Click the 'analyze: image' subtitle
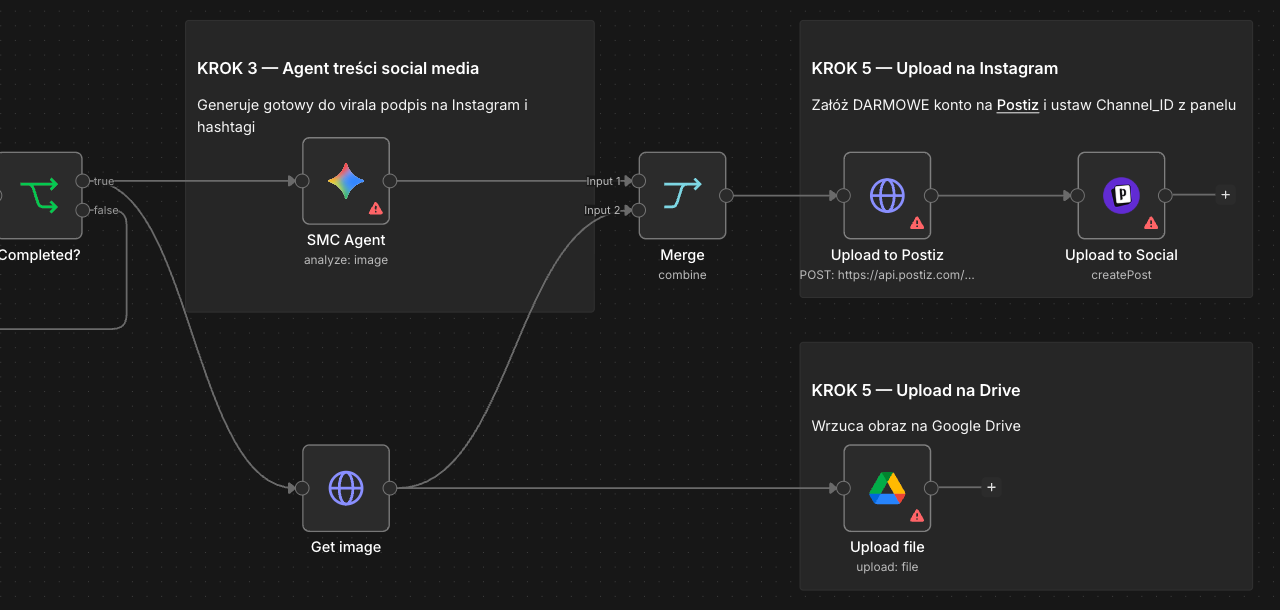The image size is (1280, 610). pos(346,260)
